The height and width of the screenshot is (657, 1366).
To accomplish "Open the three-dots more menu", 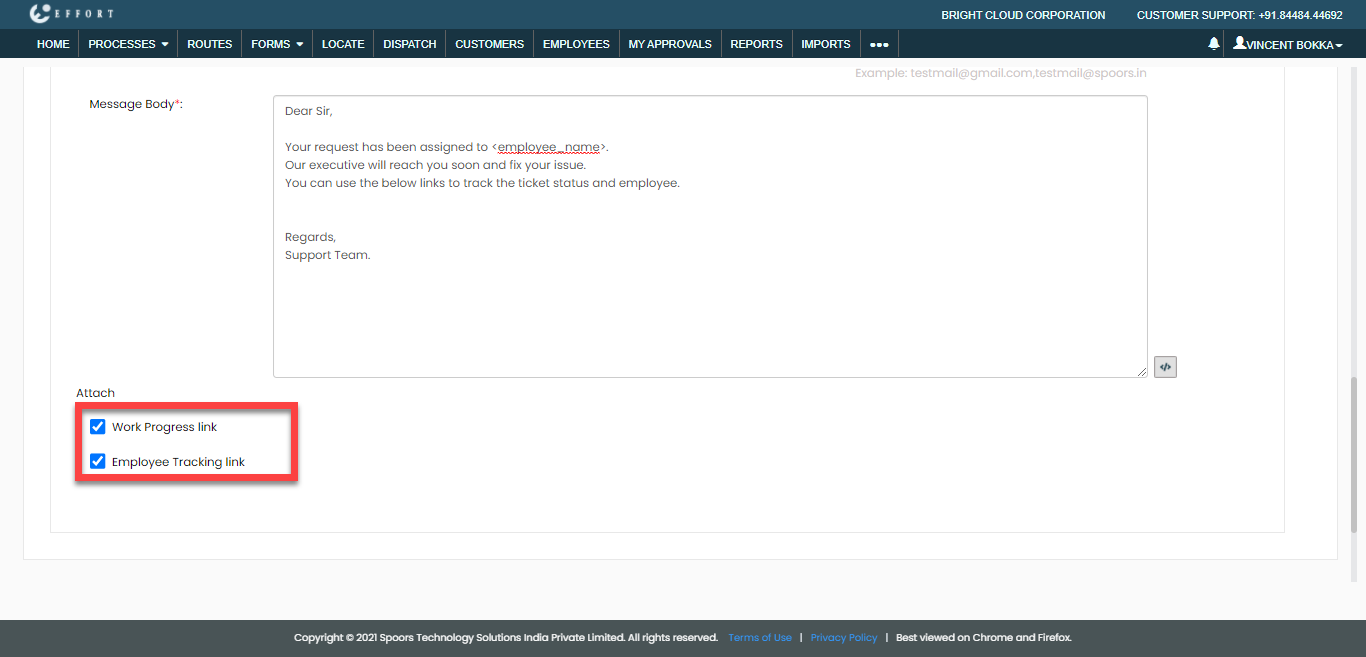I will 879,44.
